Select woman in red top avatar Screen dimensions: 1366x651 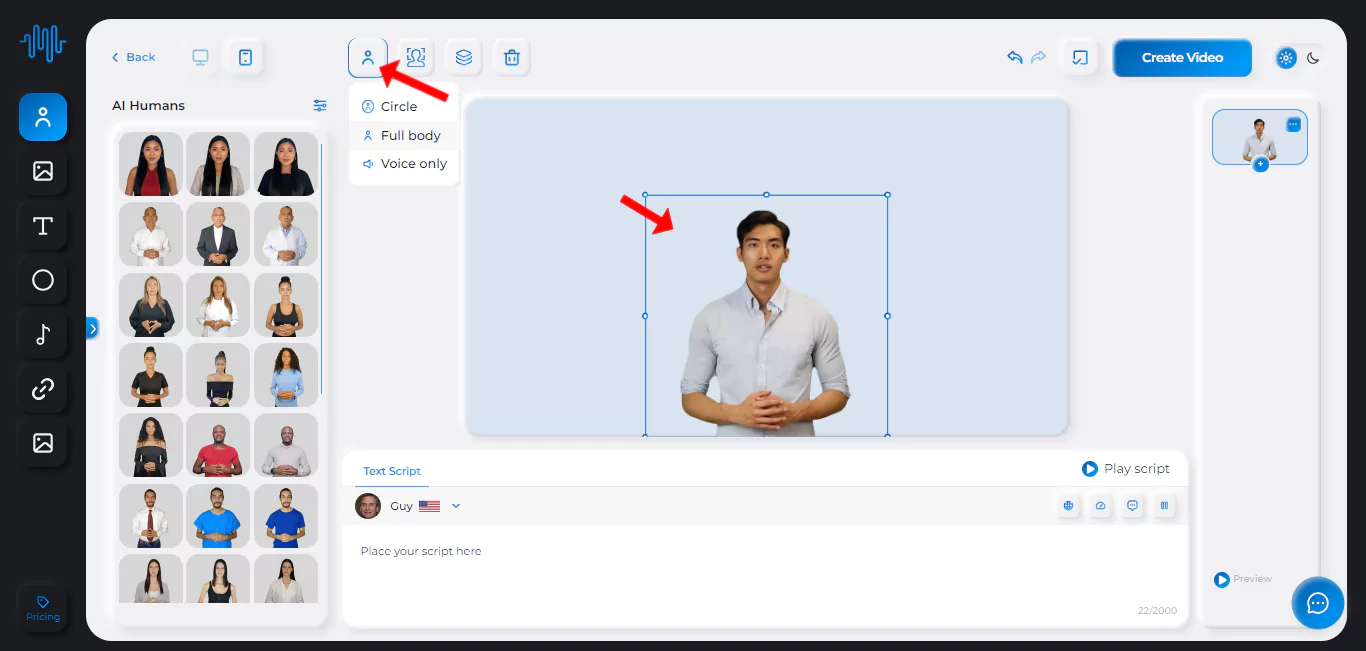pos(151,164)
